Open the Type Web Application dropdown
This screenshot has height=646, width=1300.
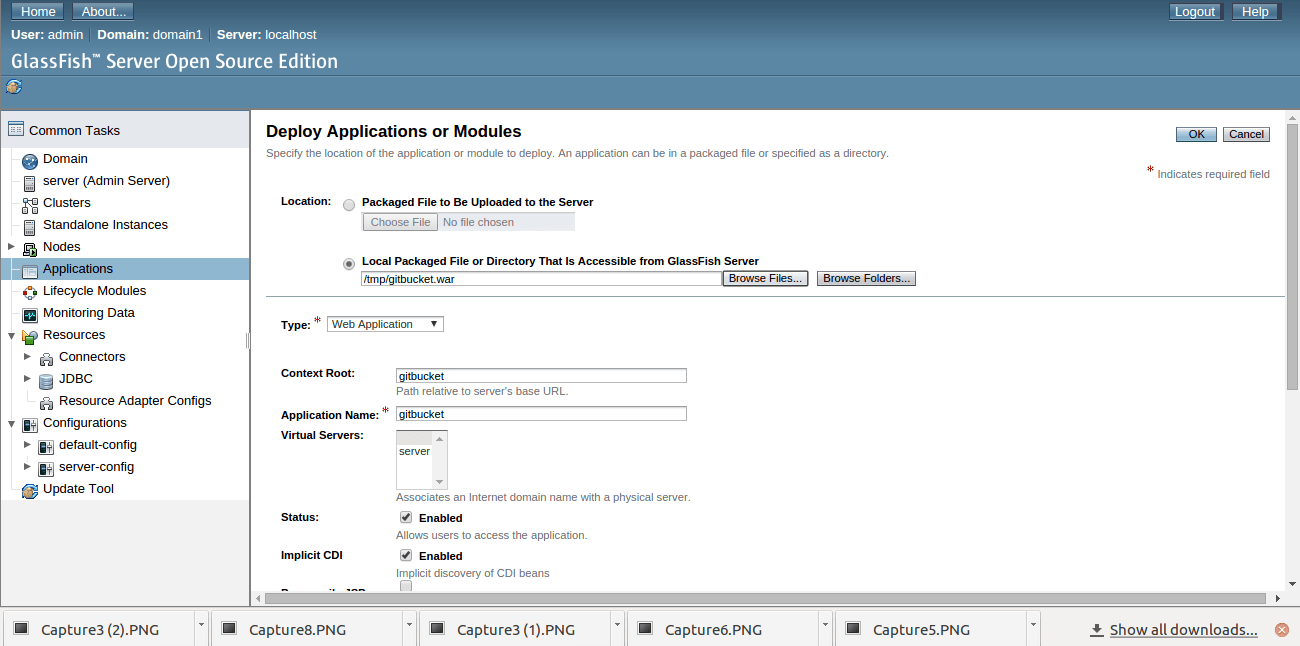click(385, 324)
